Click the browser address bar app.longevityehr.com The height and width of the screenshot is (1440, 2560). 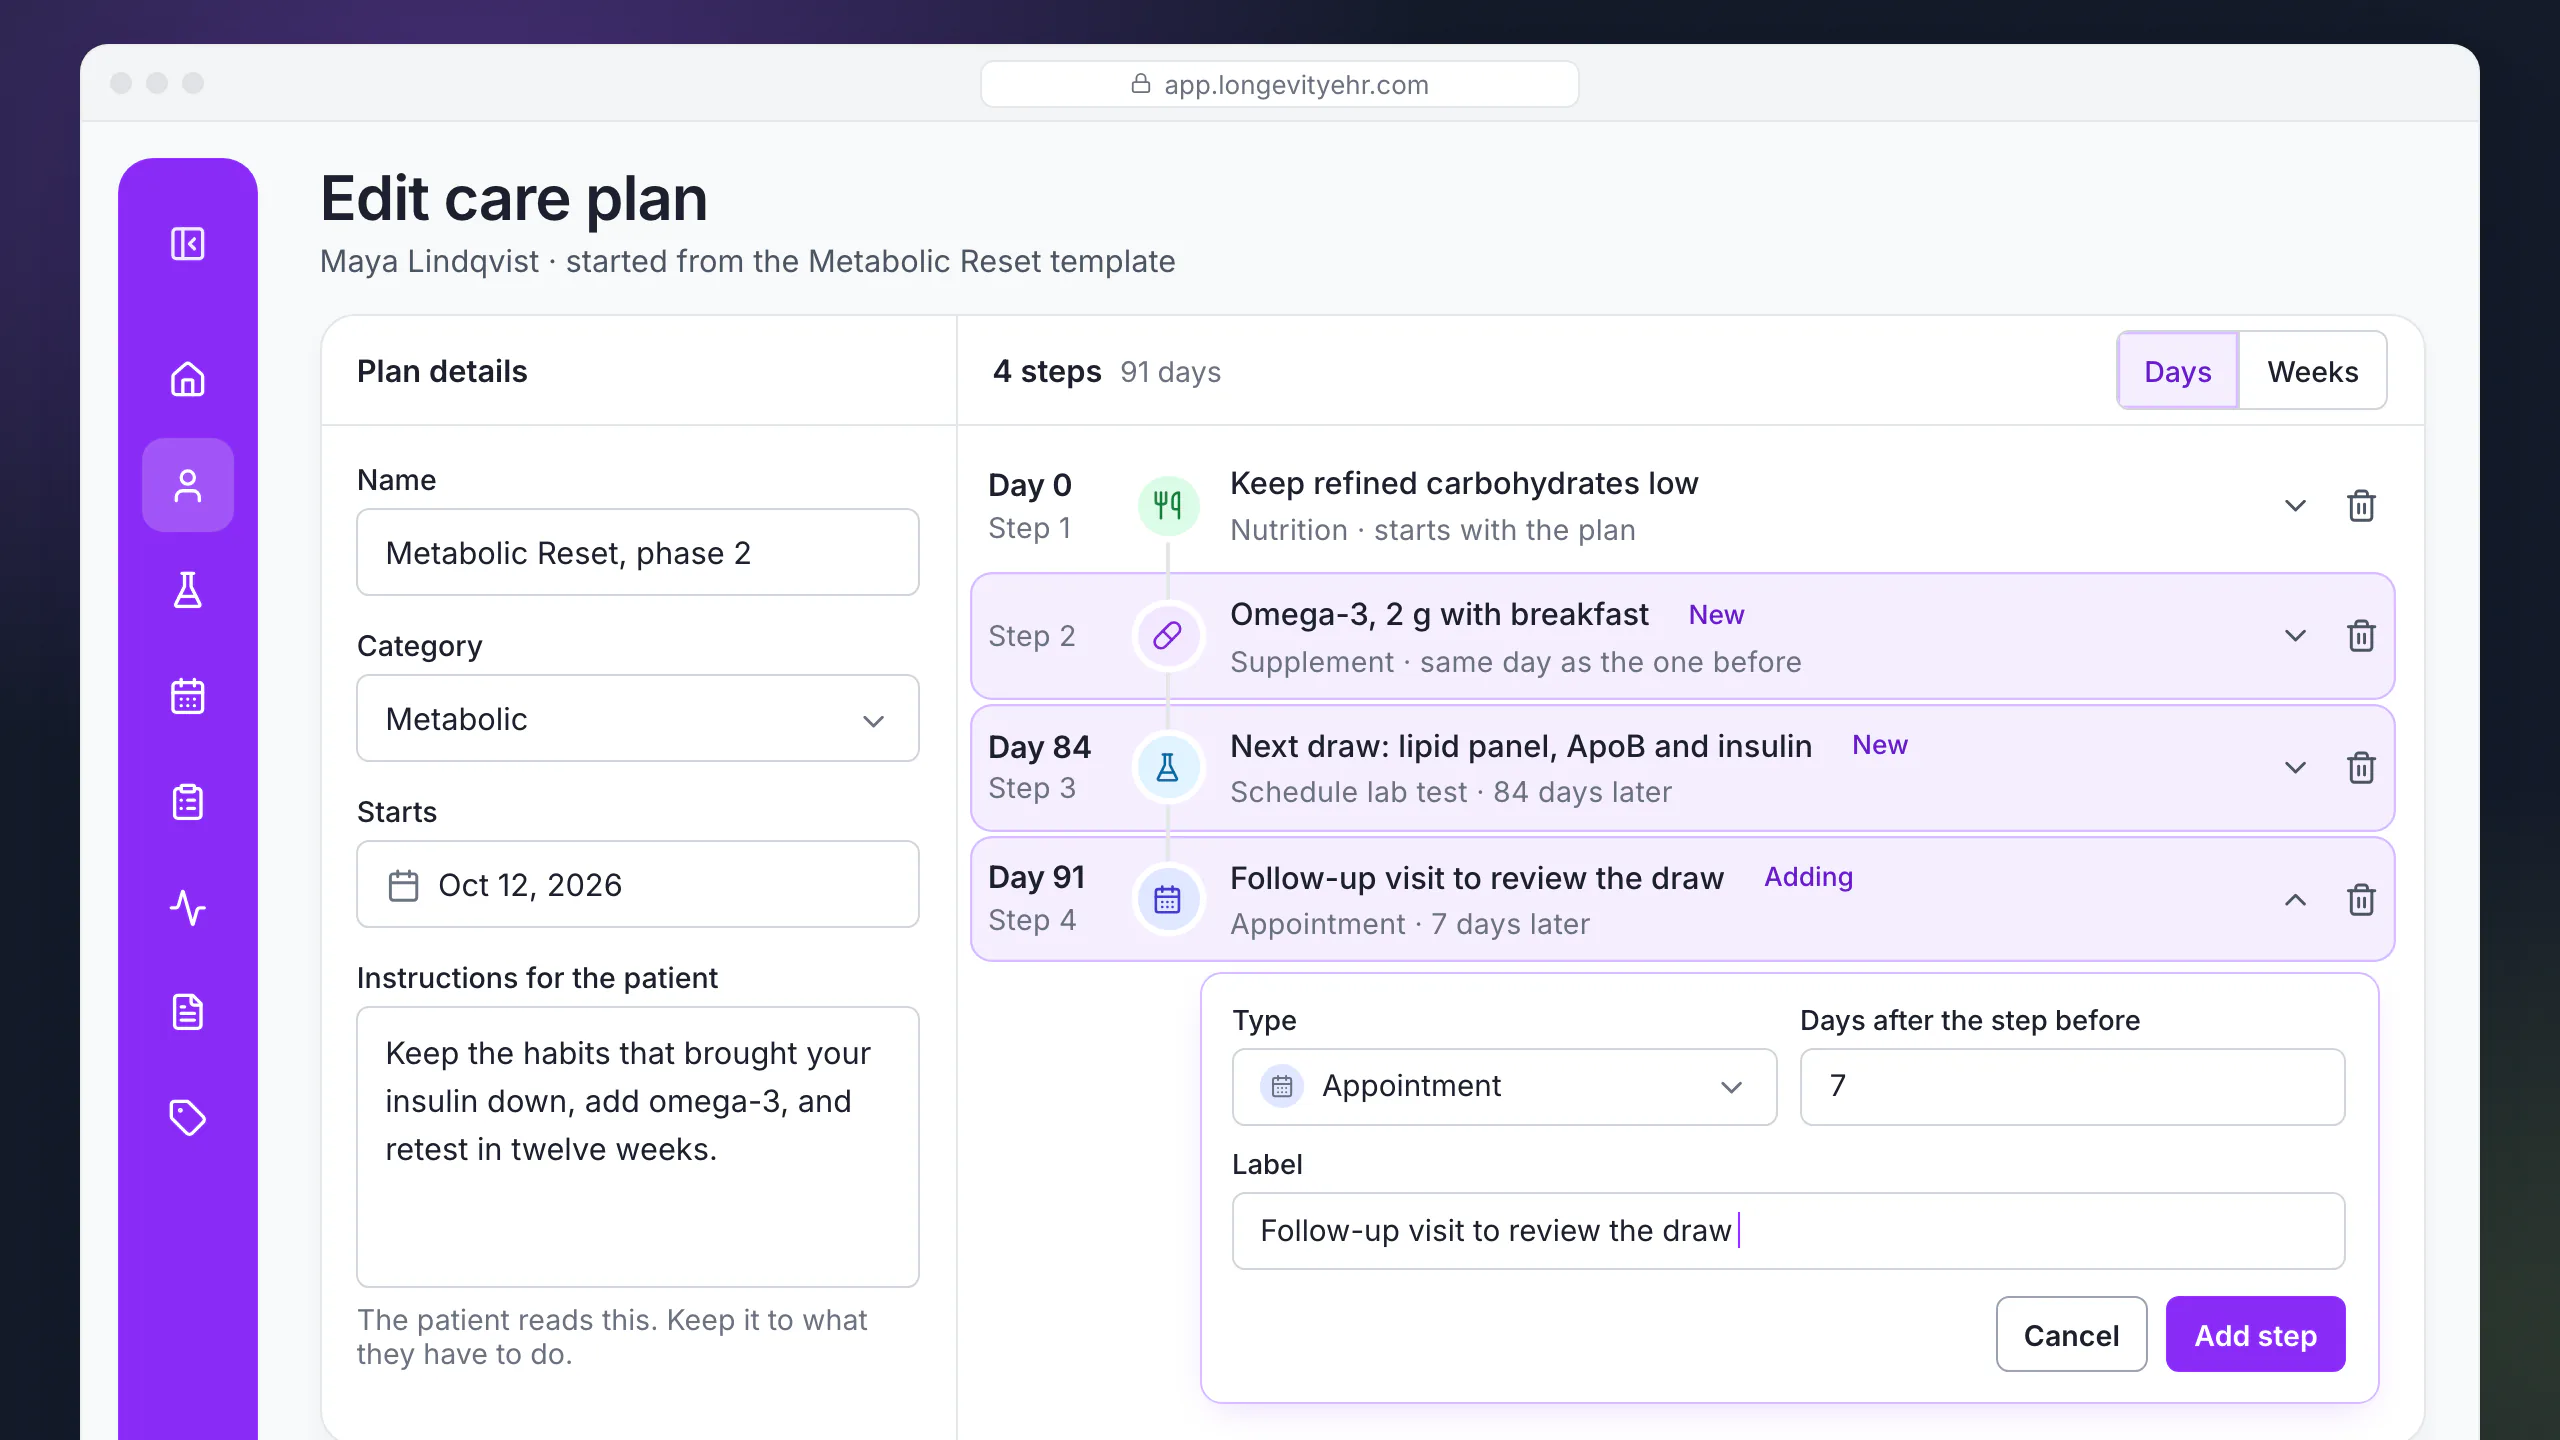[x=1279, y=84]
